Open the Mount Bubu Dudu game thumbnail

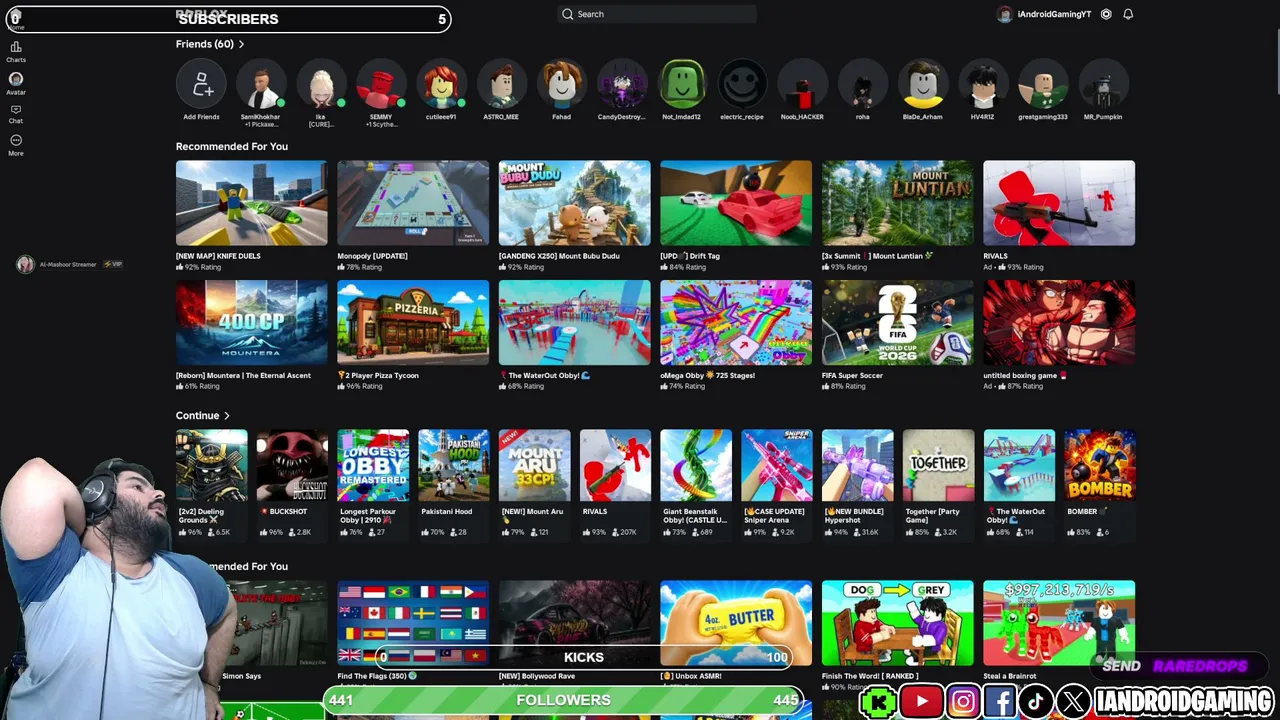(575, 203)
